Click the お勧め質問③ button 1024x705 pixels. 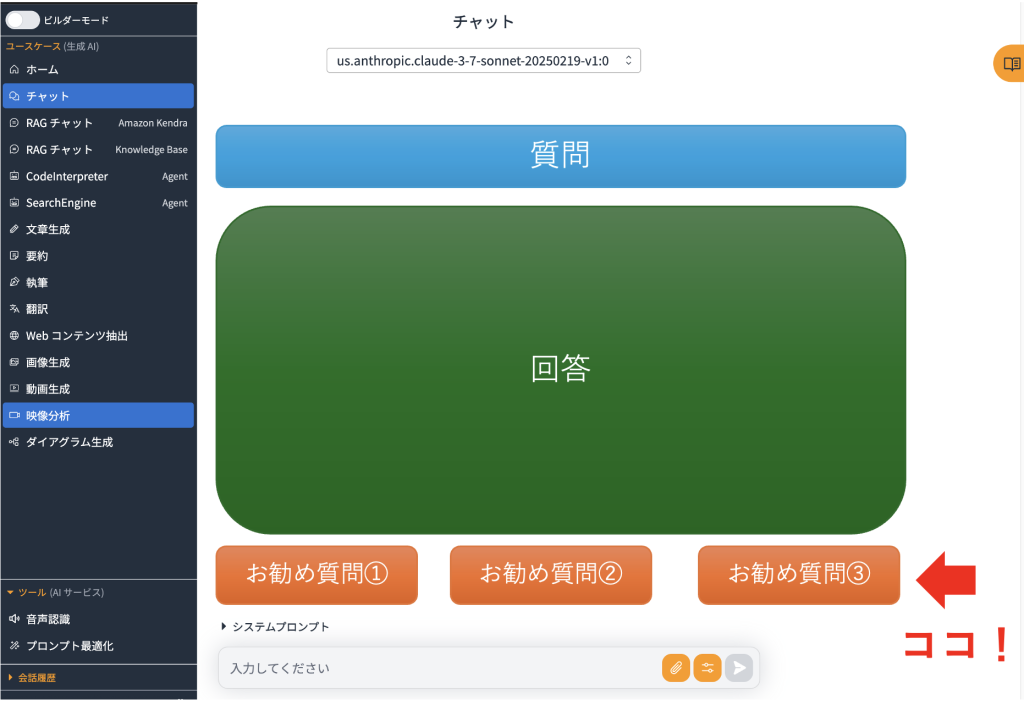click(x=799, y=574)
